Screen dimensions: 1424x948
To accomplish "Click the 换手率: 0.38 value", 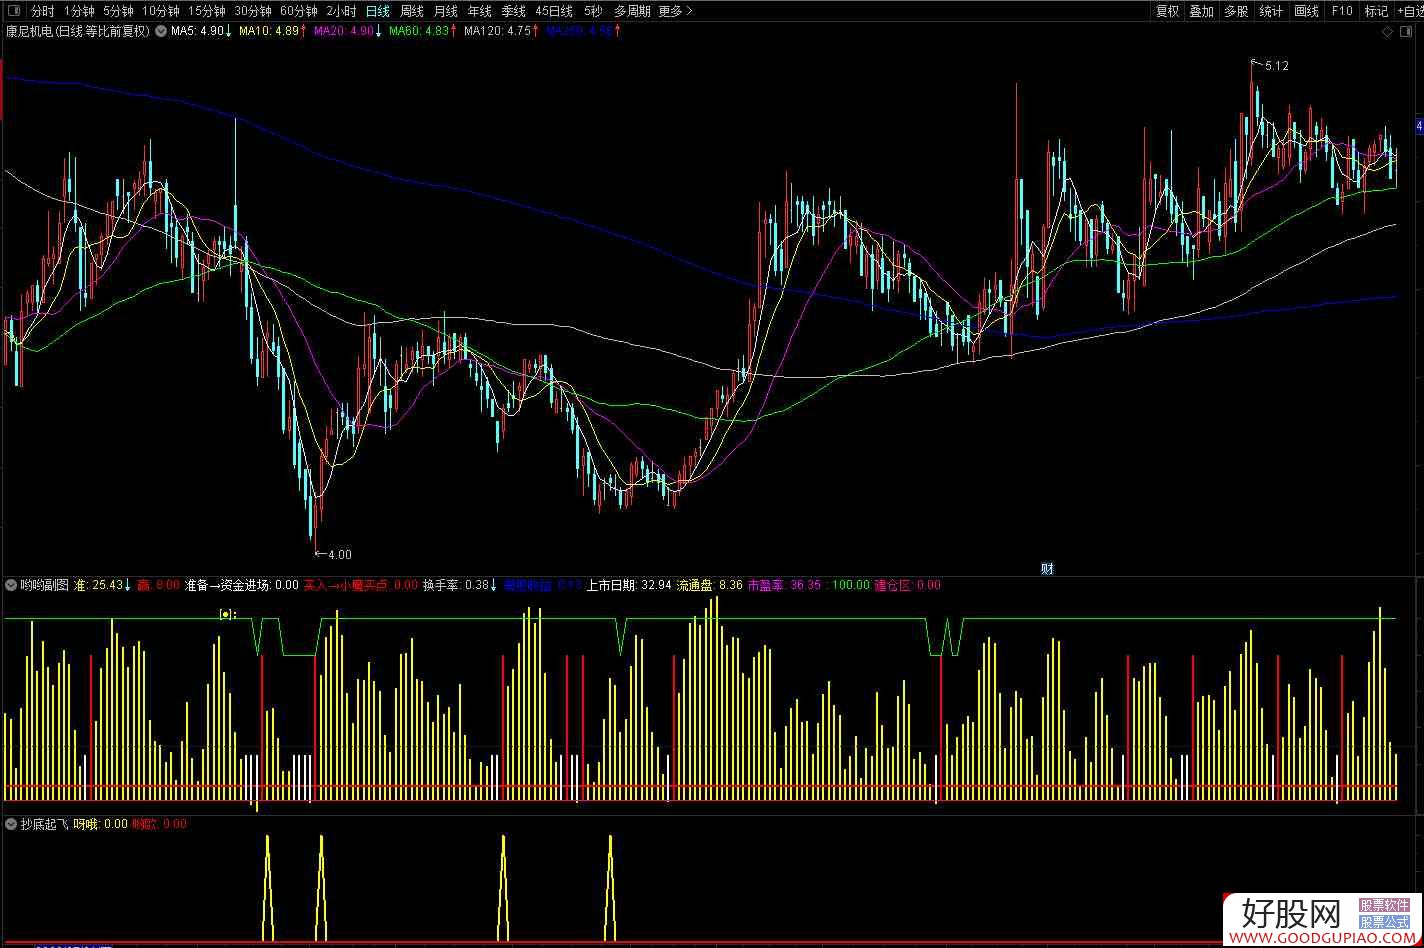I will [460, 585].
